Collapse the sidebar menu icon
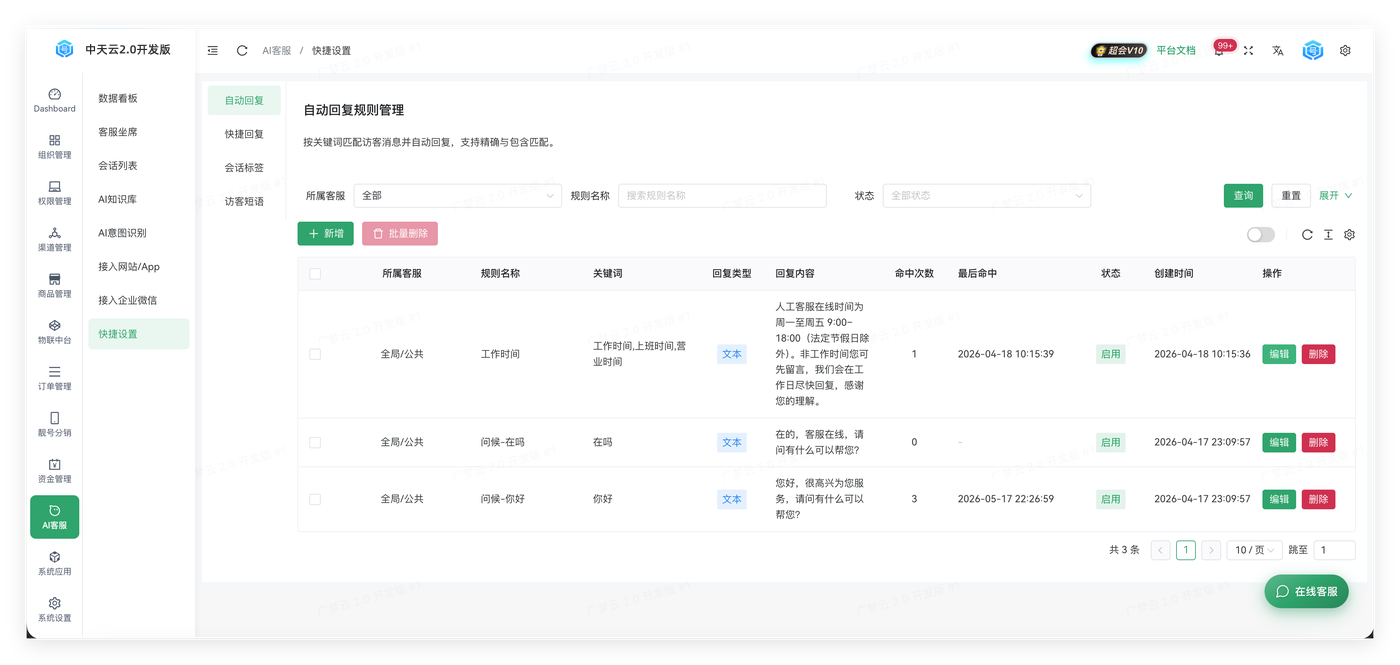 tap(213, 50)
